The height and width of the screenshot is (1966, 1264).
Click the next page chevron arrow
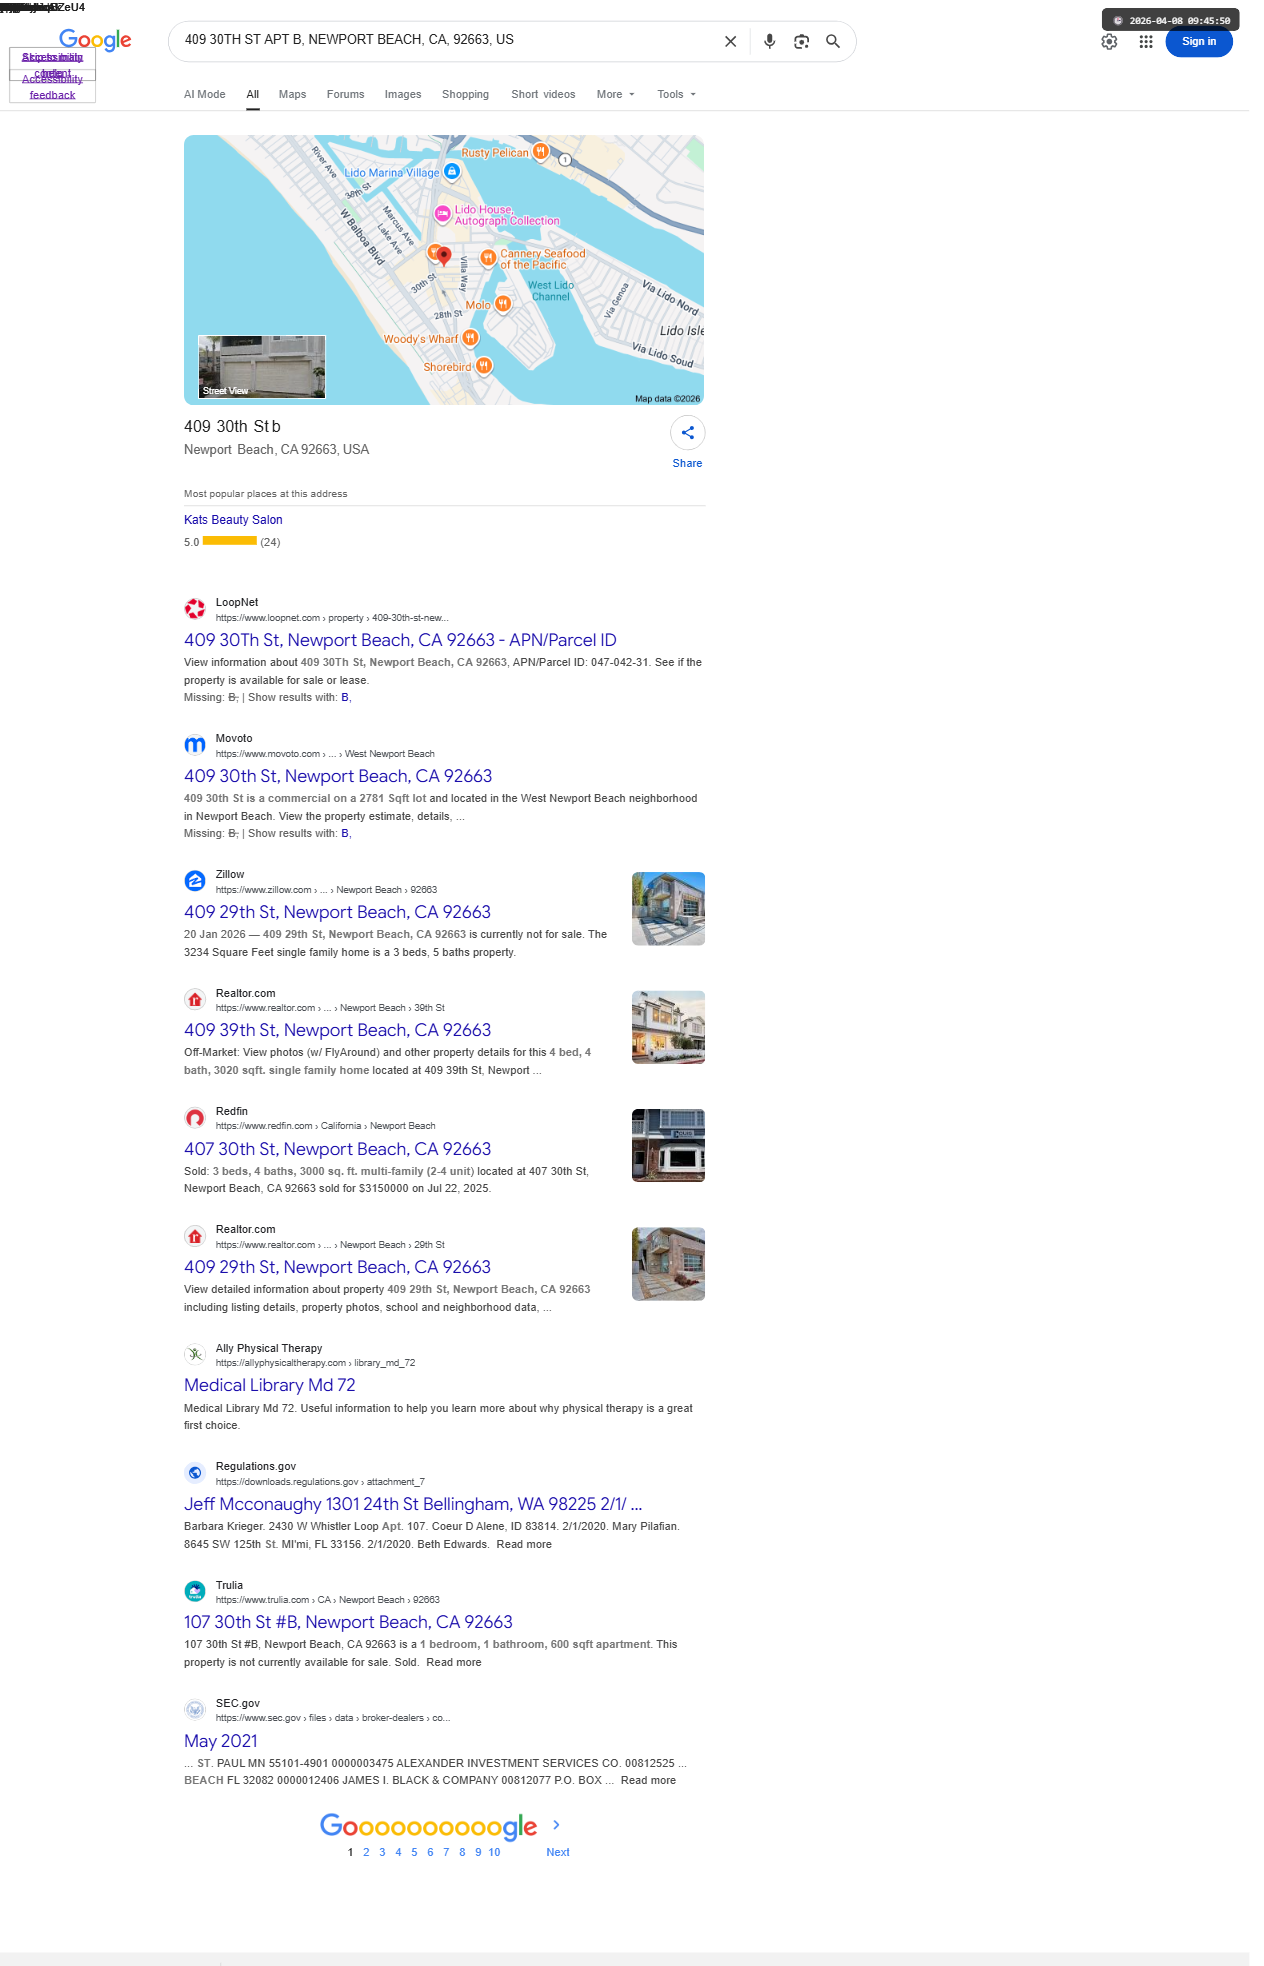click(x=557, y=1825)
